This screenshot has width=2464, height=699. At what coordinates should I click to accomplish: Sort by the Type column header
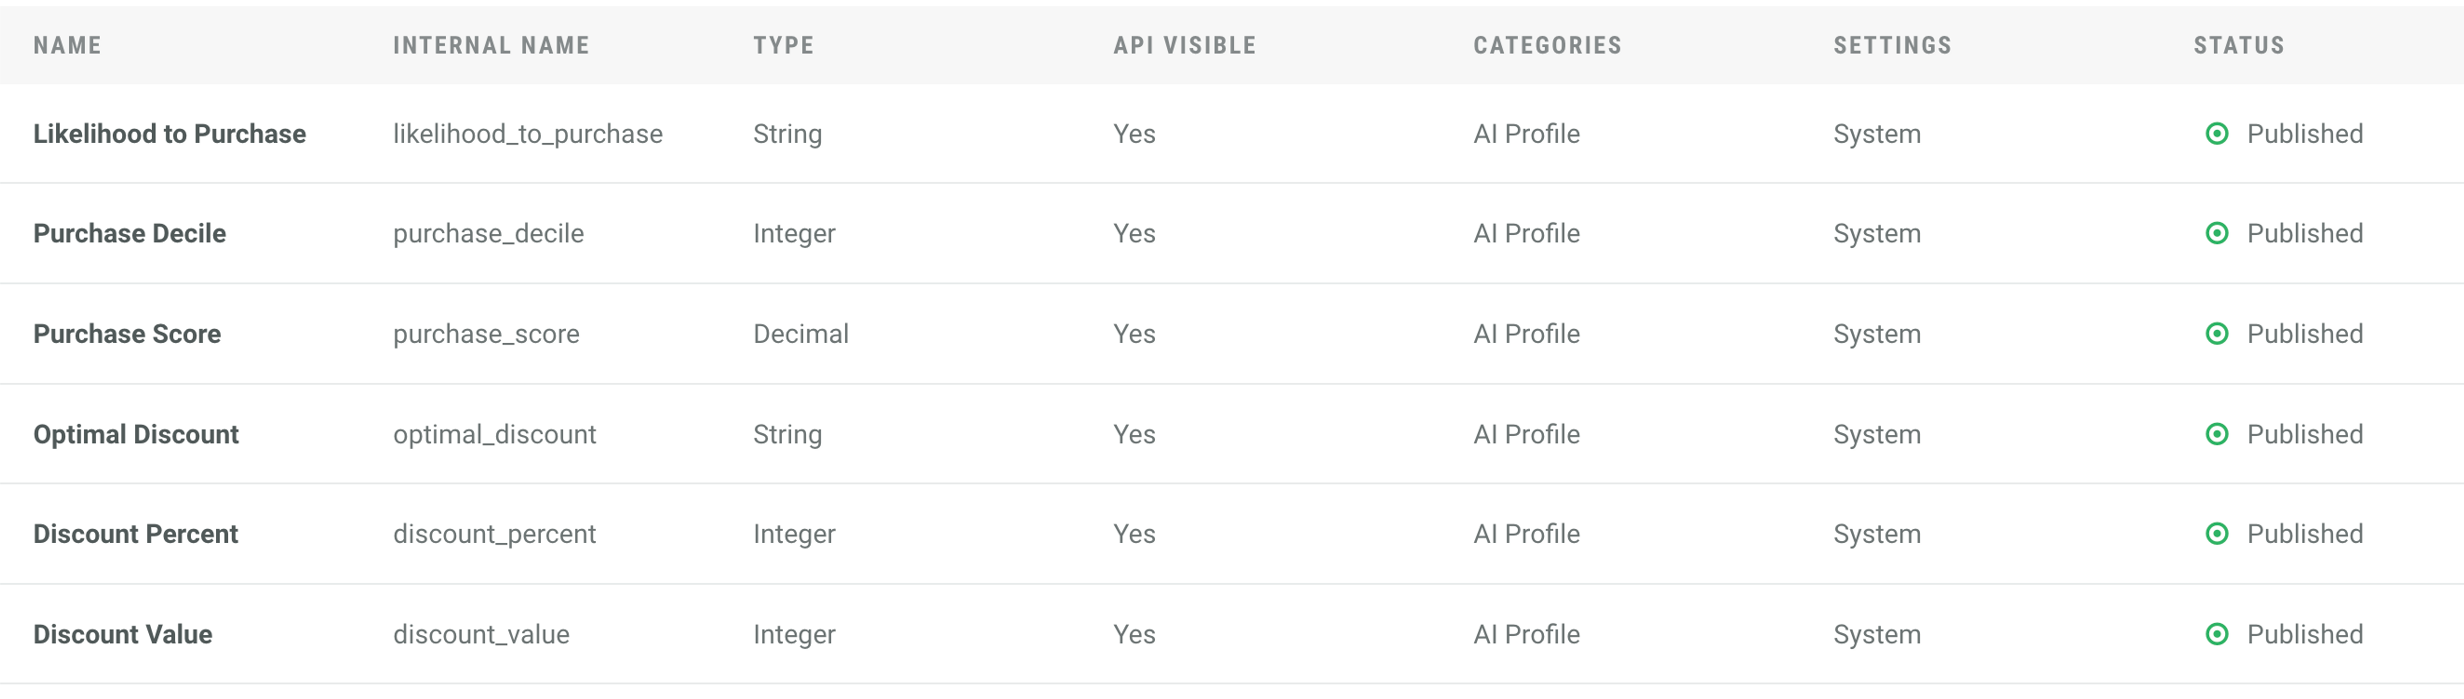click(x=783, y=46)
